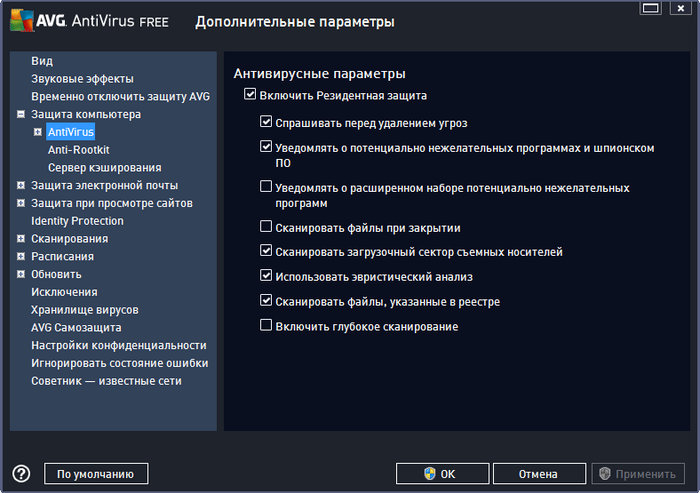Select Защита при просмотре сайтов label
This screenshot has height=493, width=700.
click(112, 203)
